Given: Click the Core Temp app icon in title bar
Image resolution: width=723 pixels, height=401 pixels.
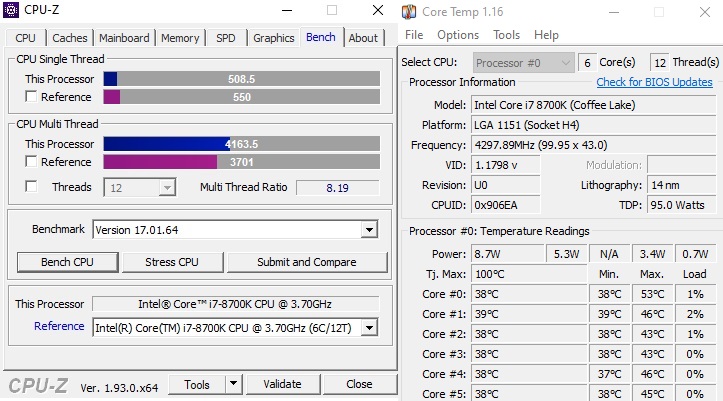Looking at the screenshot, I should click(409, 12).
